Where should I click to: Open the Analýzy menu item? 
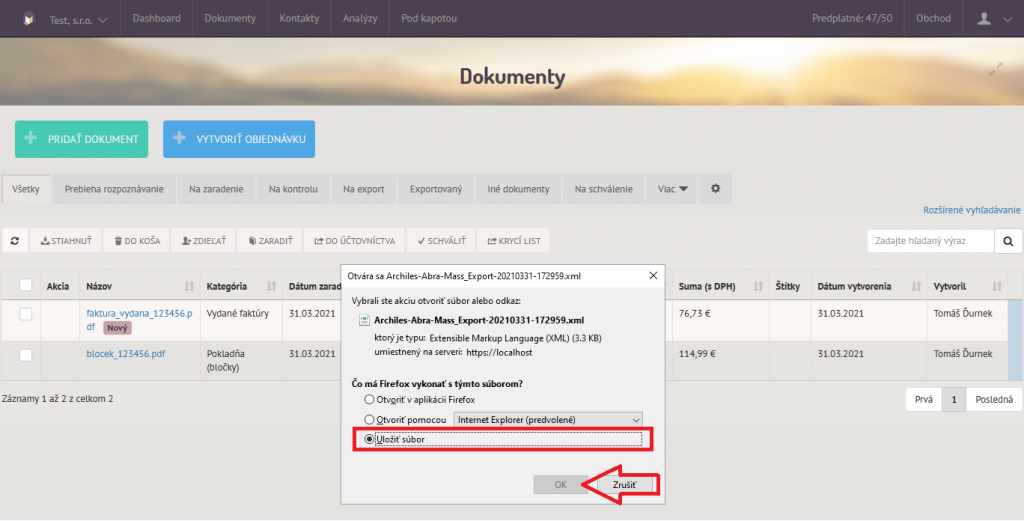(x=360, y=18)
